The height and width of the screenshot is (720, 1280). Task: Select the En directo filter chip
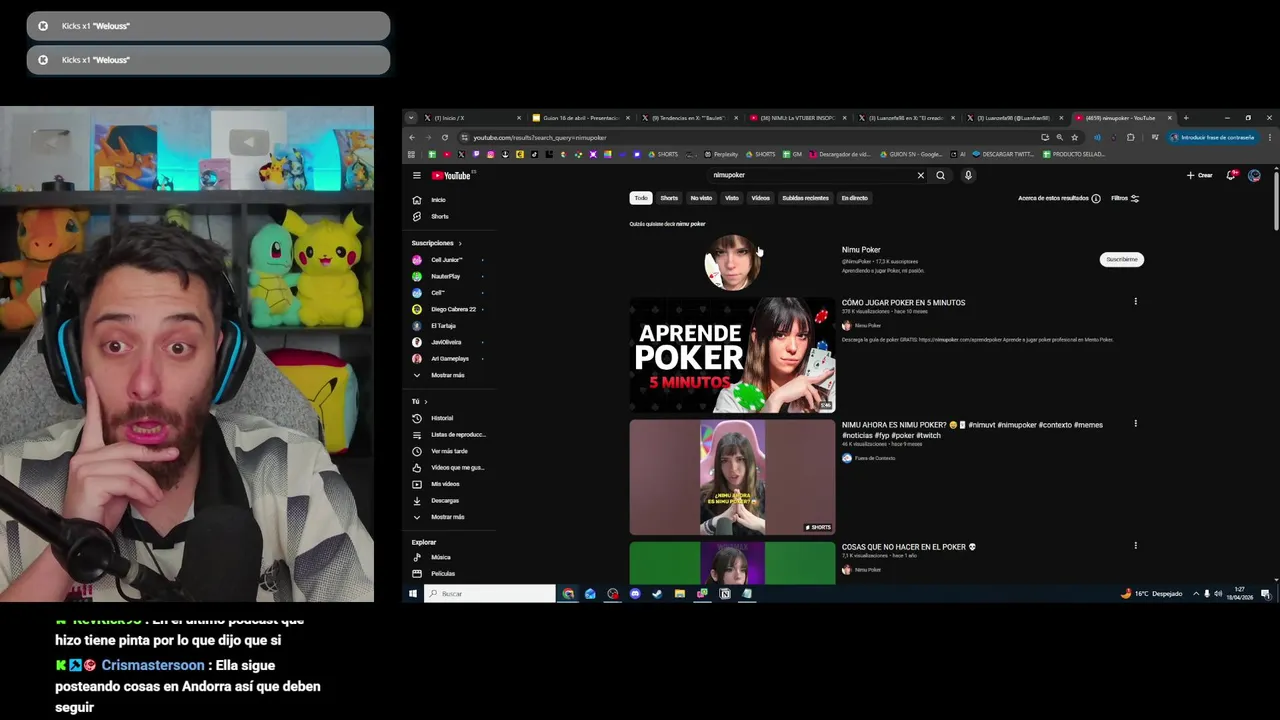pos(855,198)
